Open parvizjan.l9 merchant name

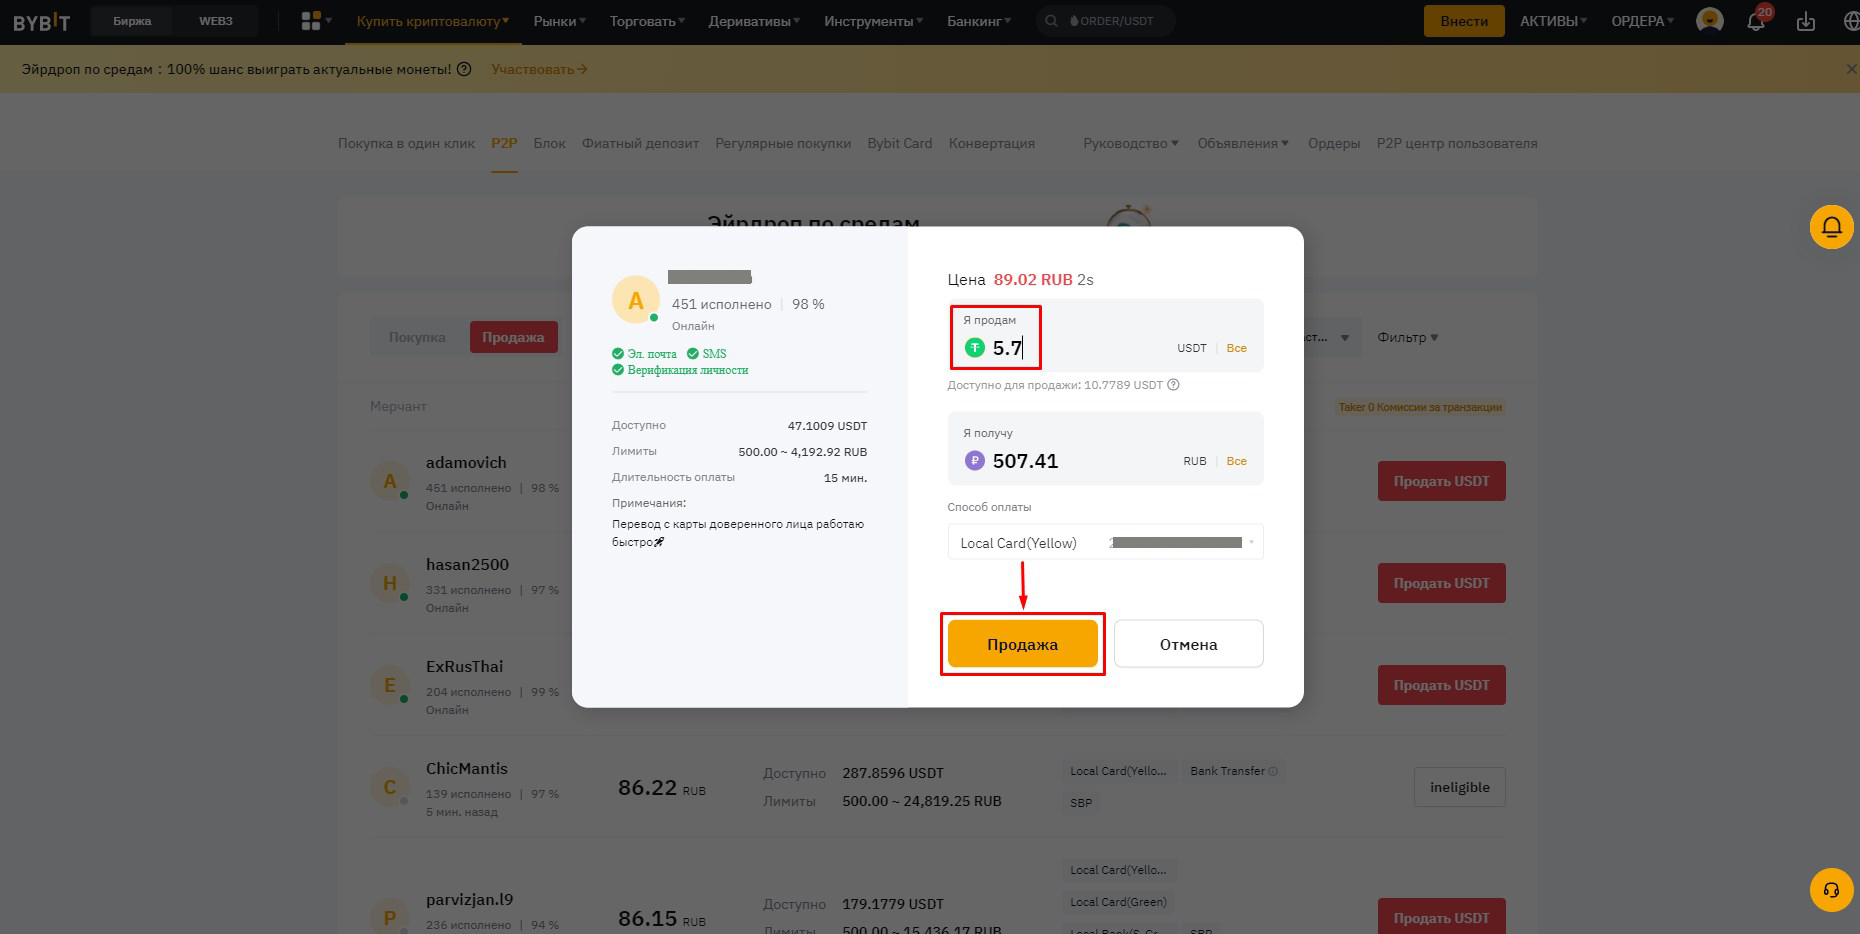(469, 899)
